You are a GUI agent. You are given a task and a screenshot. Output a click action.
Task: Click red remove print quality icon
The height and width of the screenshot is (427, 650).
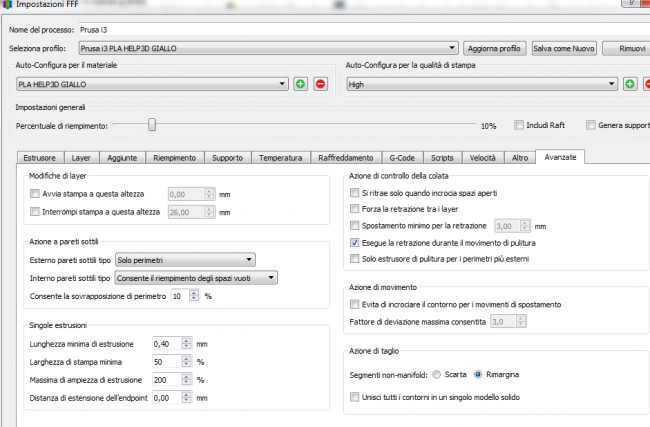(647, 84)
